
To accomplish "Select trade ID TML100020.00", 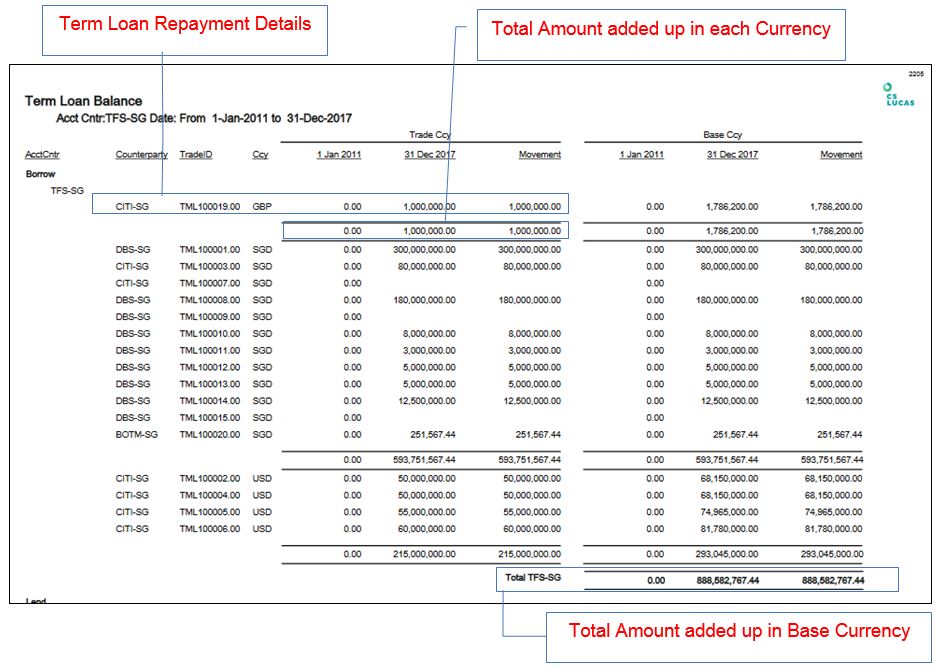I will click(x=209, y=435).
